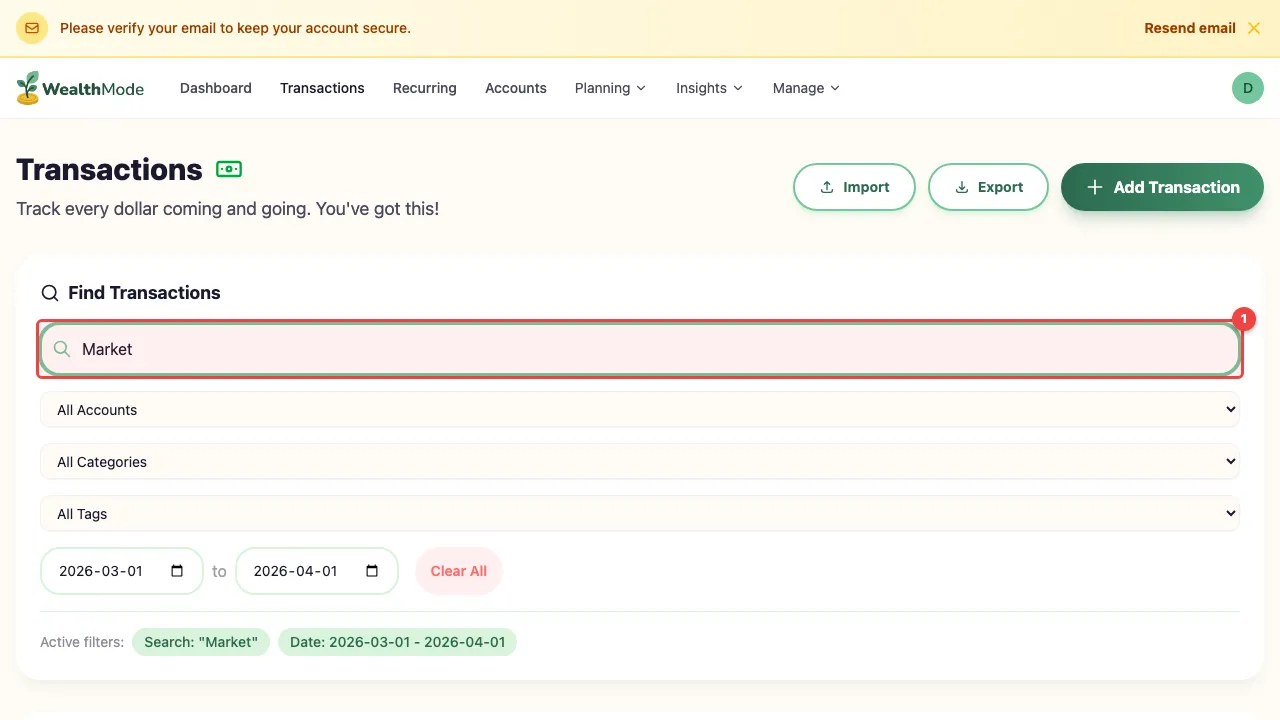
Task: Switch to the Recurring tab
Action: 424,88
